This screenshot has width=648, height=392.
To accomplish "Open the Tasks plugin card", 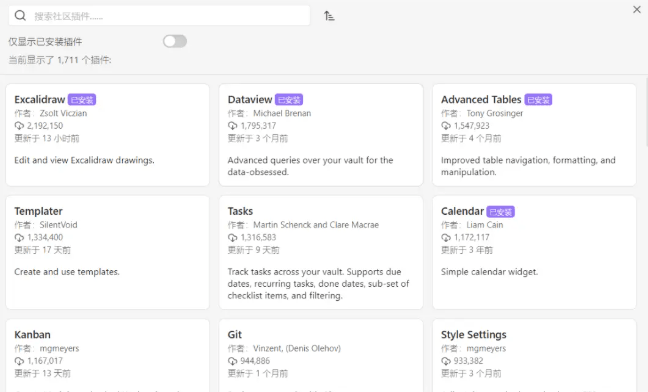I will [321, 252].
